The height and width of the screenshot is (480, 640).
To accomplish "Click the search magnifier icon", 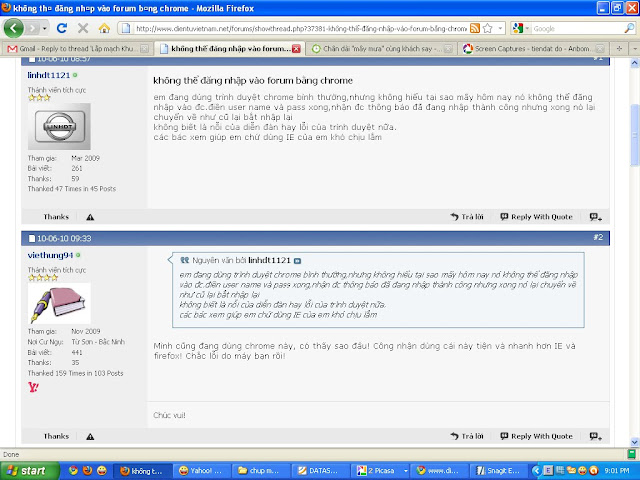I will (629, 28).
